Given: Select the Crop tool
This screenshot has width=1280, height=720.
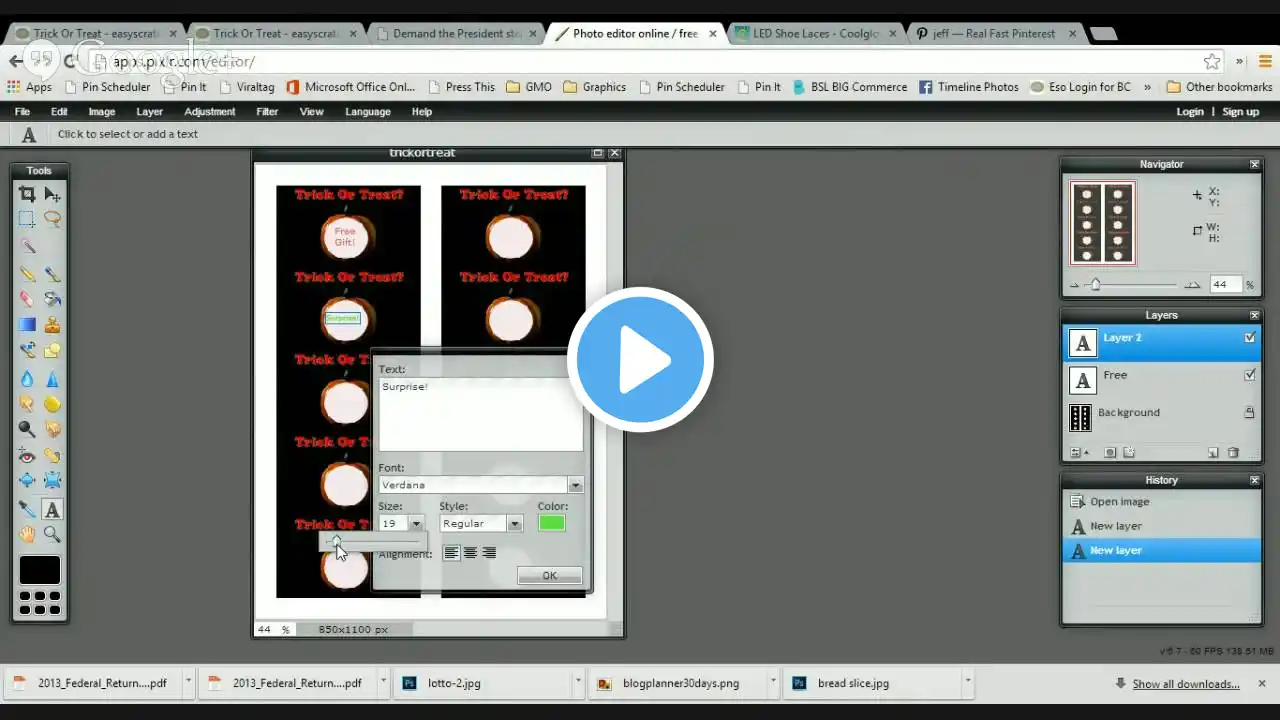Looking at the screenshot, I should [x=27, y=194].
